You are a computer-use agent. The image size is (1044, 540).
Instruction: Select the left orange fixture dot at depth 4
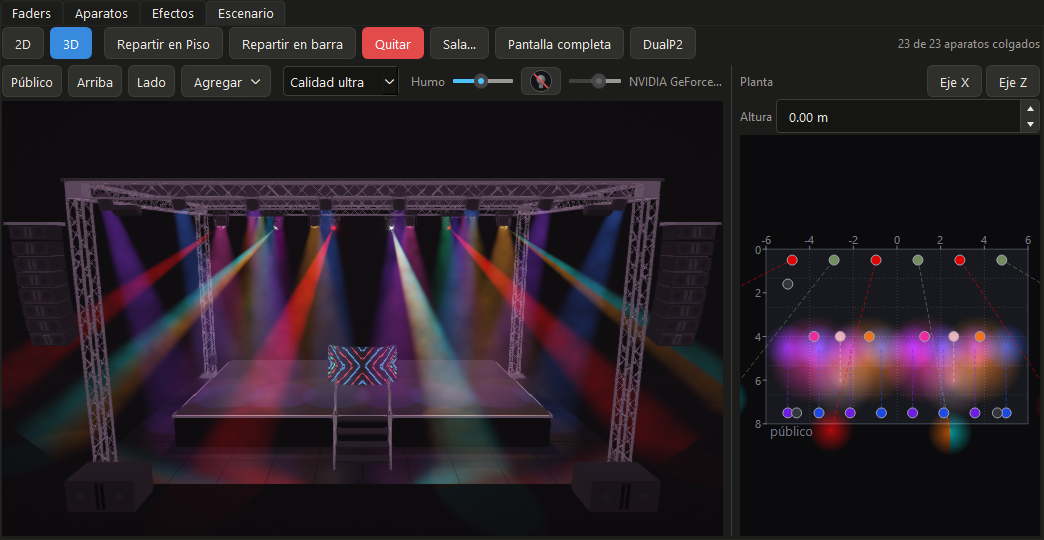point(869,336)
